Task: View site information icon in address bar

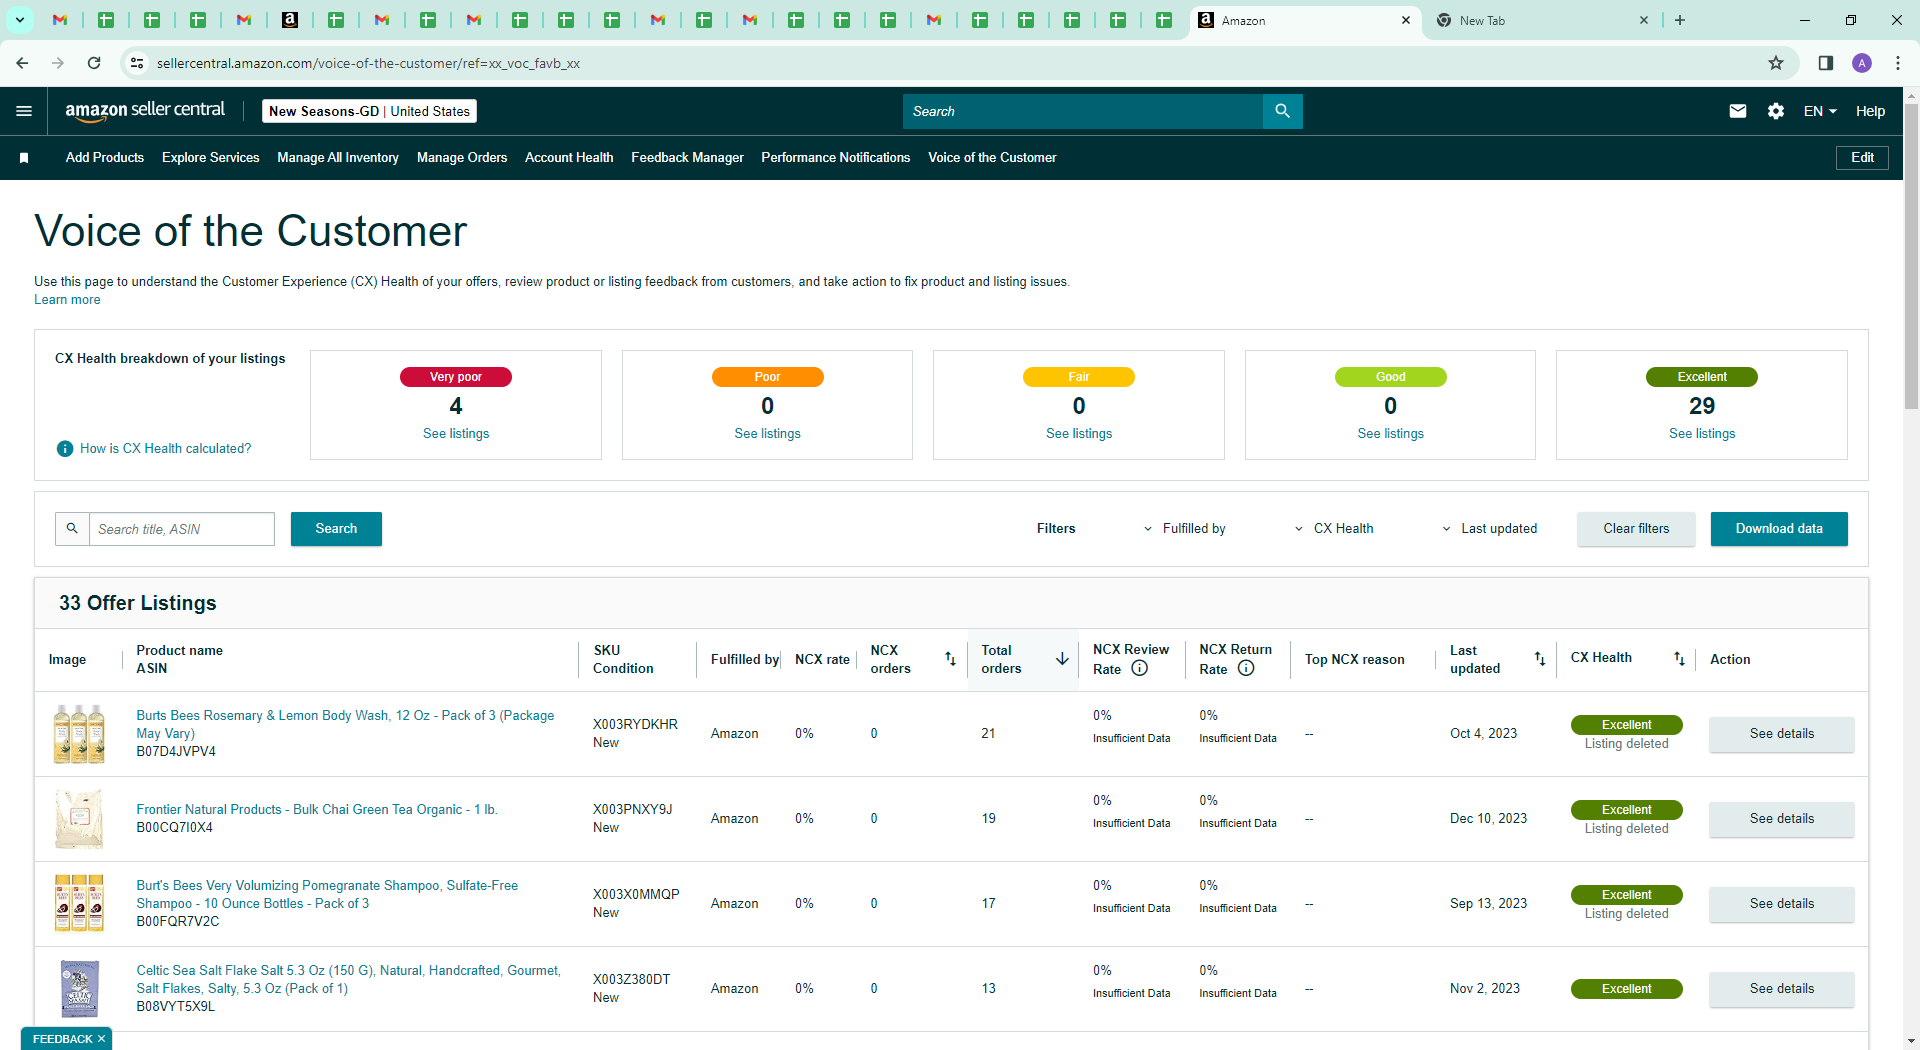Action: tap(137, 63)
